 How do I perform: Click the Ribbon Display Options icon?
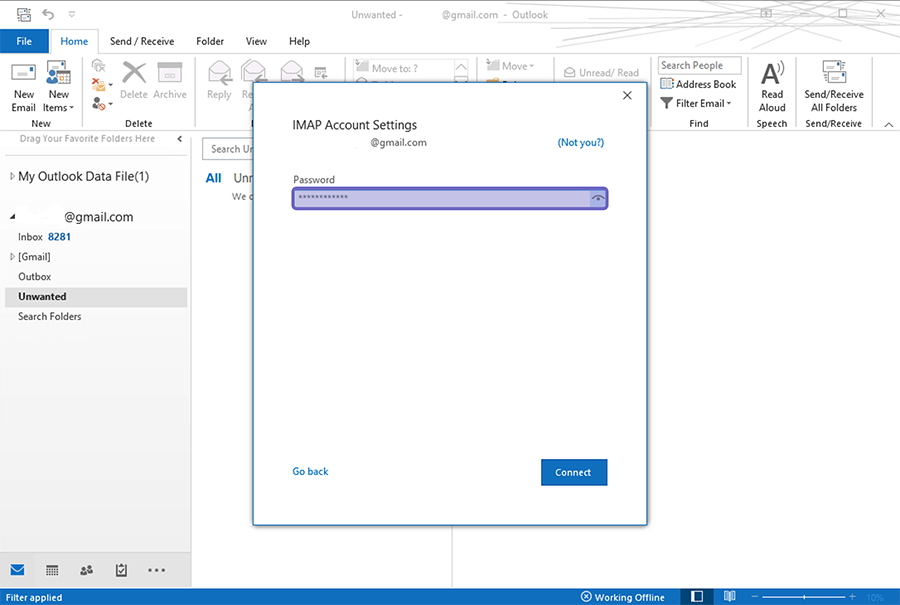point(766,14)
